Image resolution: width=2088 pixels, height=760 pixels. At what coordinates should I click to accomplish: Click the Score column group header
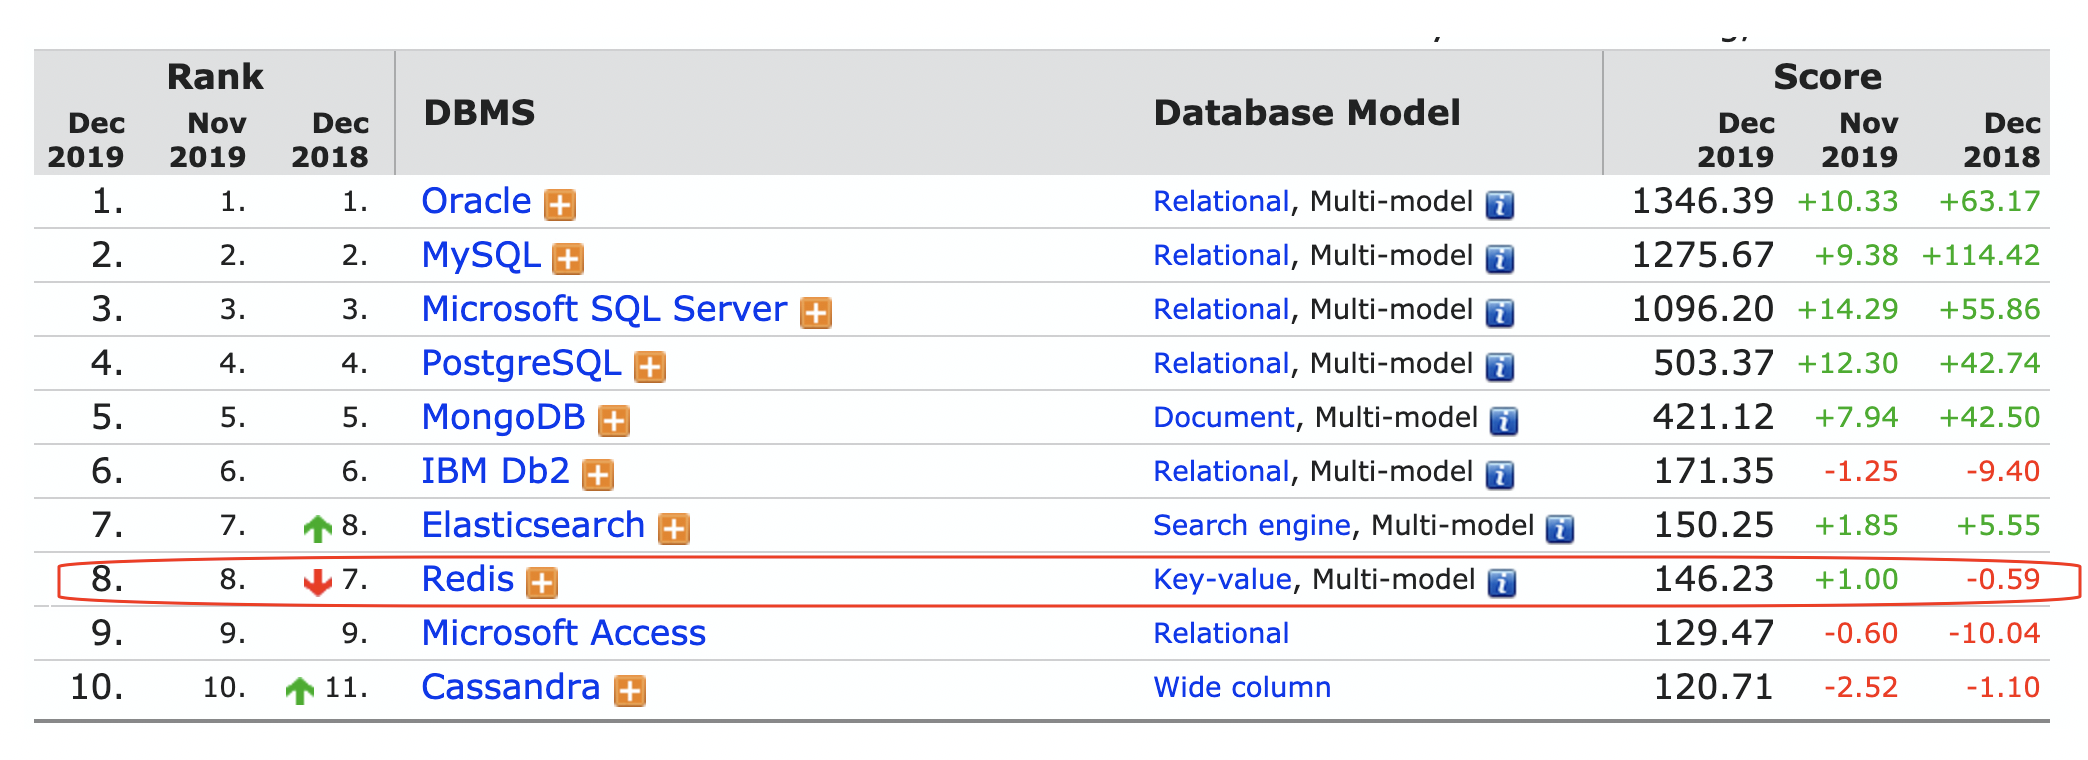click(x=1827, y=77)
